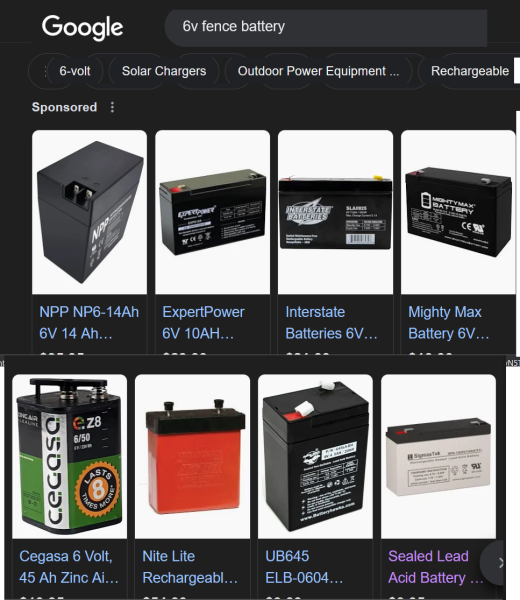Open the 'Cegasa 6 Volt, 45 Ah Zinc Air' link
This screenshot has width=520, height=600.
[x=69, y=567]
